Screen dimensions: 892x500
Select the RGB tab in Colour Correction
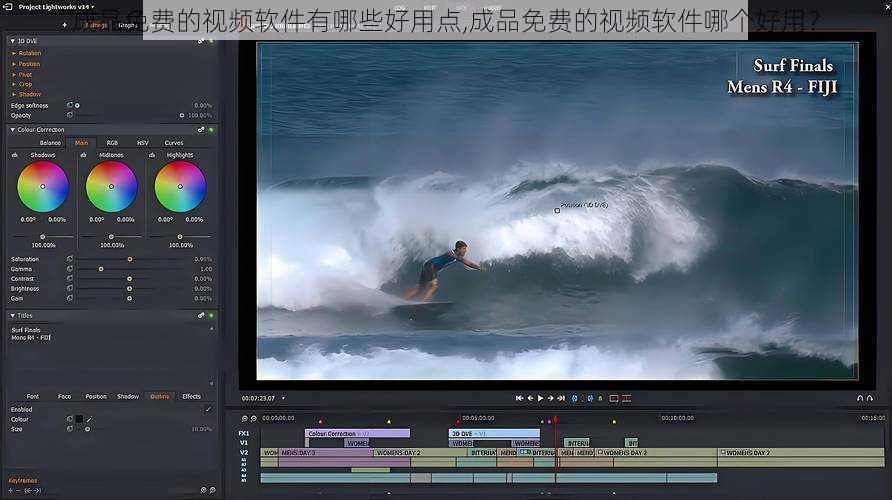[112, 143]
